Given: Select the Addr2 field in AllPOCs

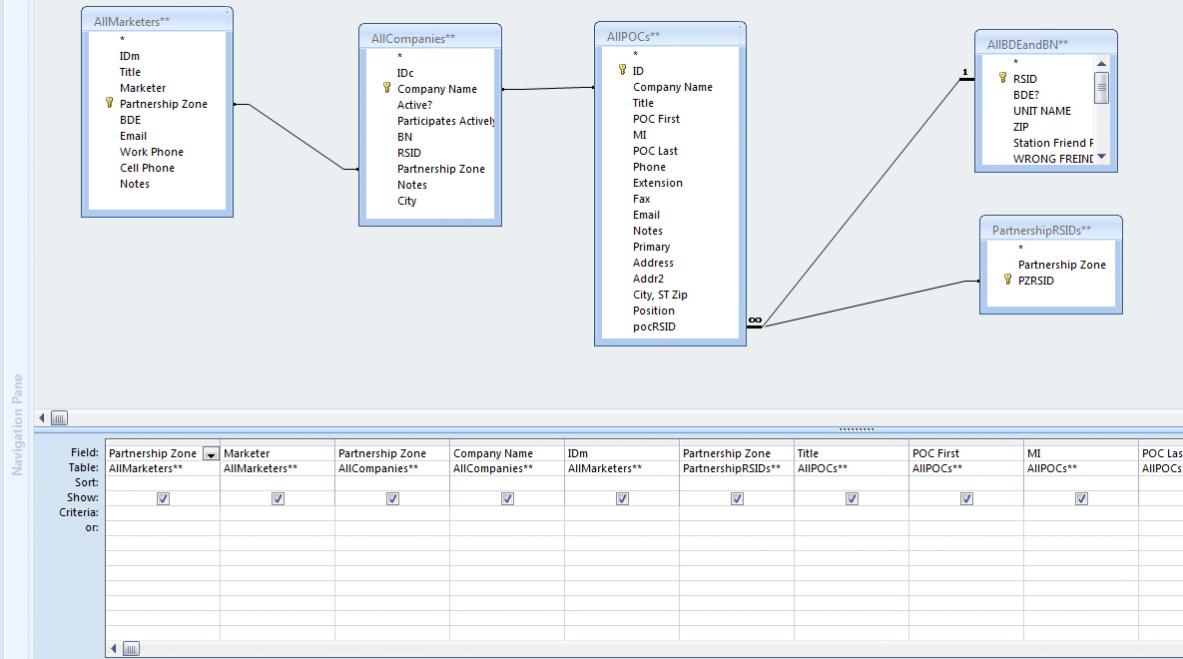Looking at the screenshot, I should (x=648, y=279).
